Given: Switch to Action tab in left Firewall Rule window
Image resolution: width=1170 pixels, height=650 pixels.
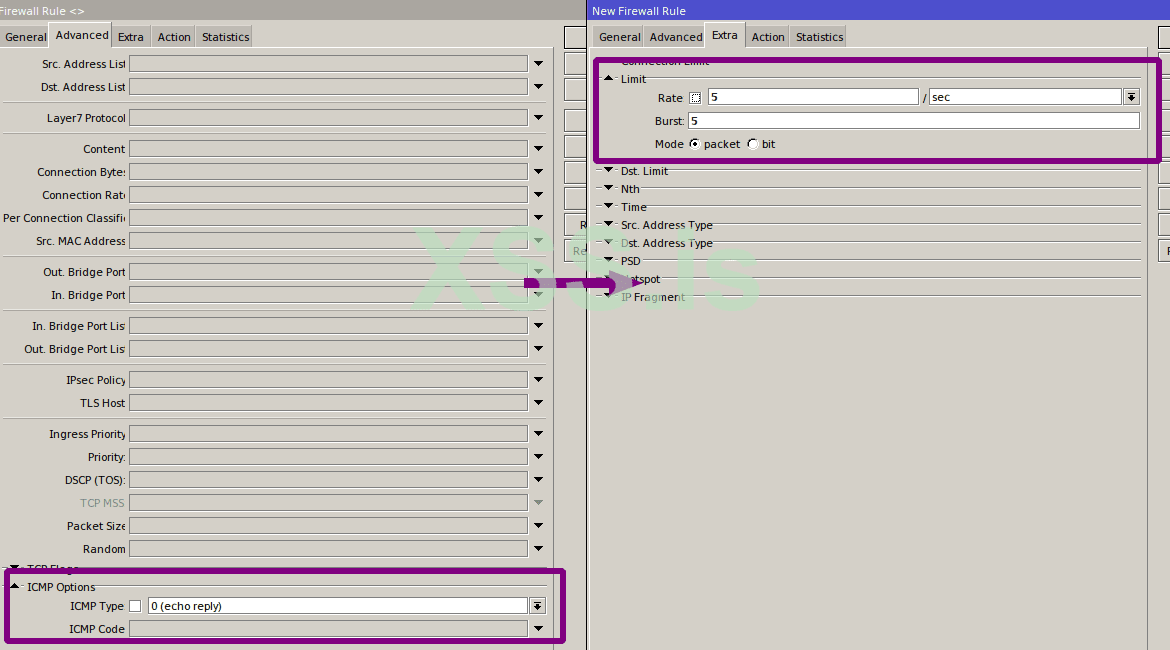Looking at the screenshot, I should (x=174, y=37).
